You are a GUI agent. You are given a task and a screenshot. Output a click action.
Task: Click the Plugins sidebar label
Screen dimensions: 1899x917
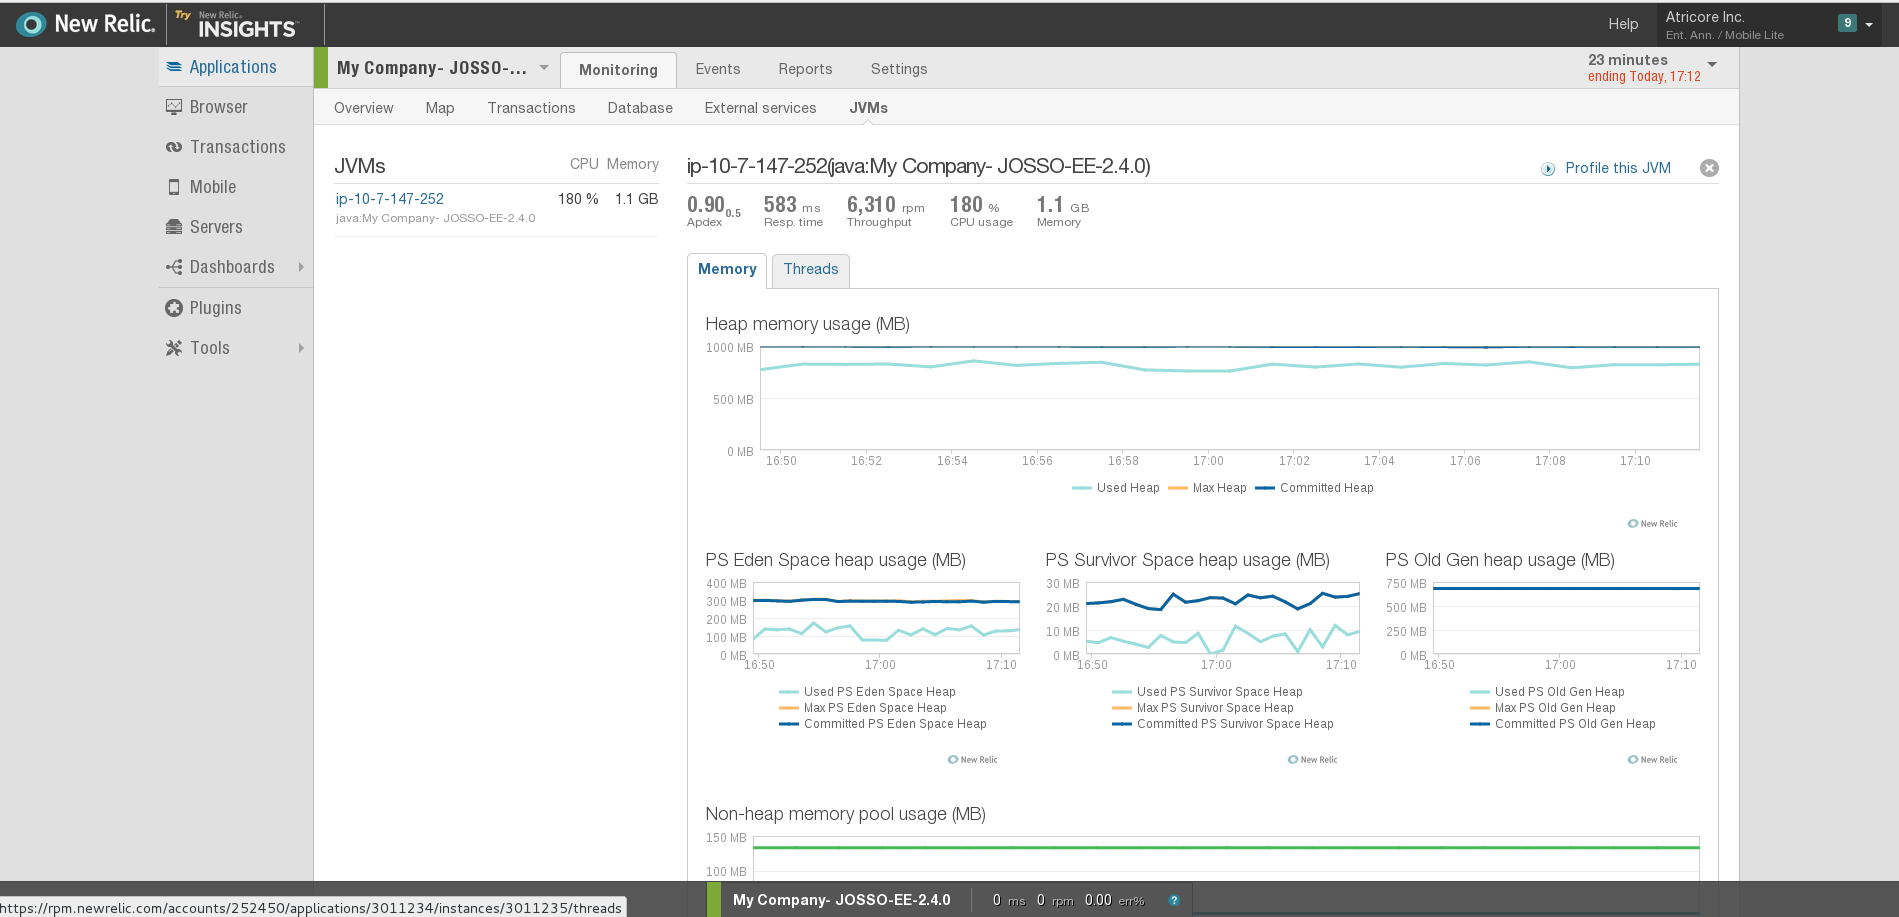click(216, 308)
